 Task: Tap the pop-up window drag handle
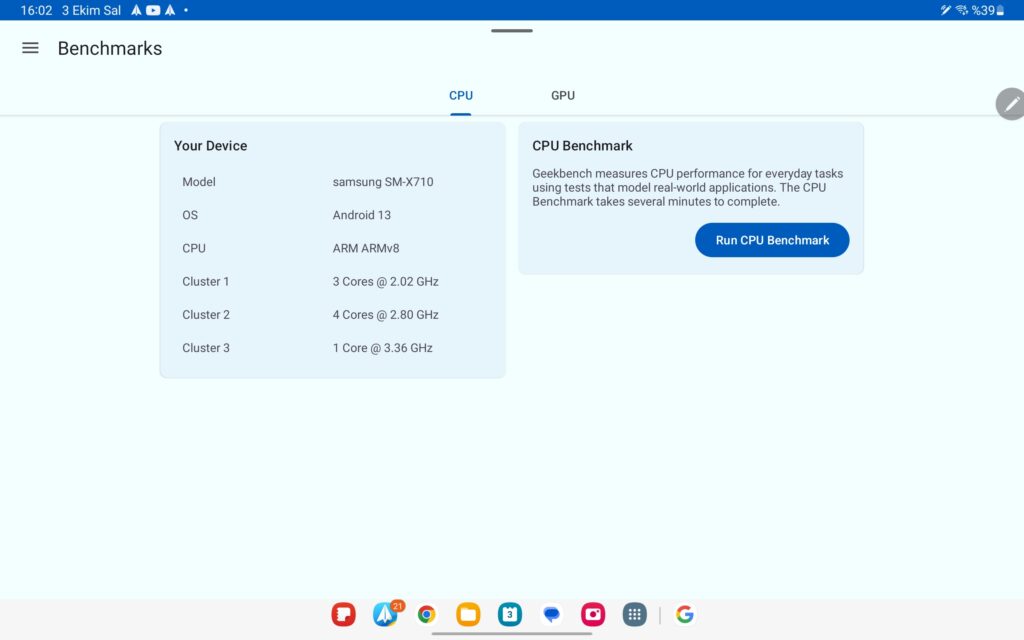click(x=512, y=31)
